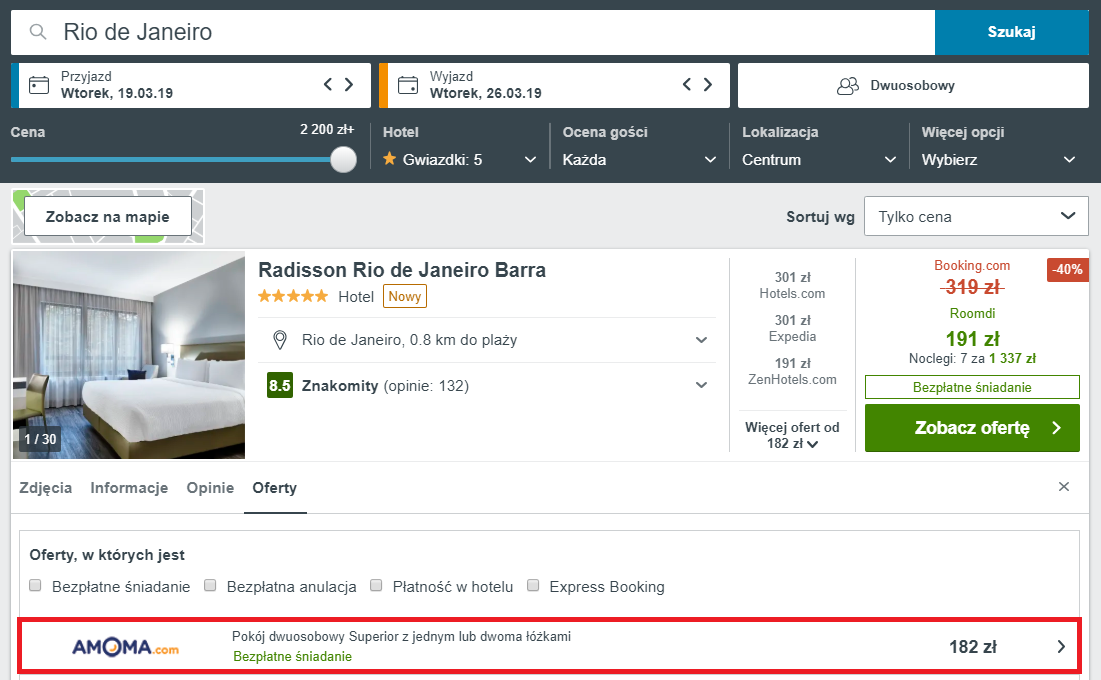Open Więcej opcji Wybierz dropdown
The image size is (1101, 680).
[x=998, y=159]
